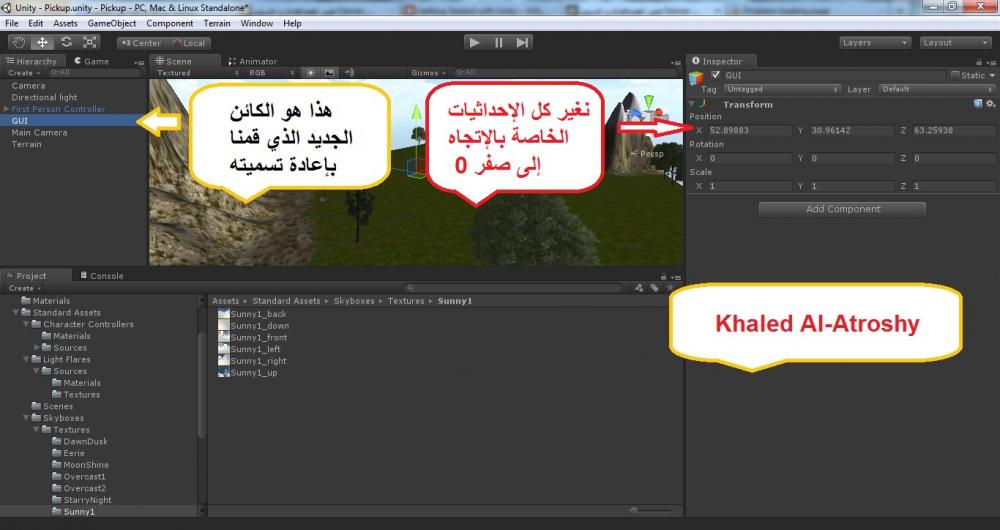Switch to the Game tab
1000x530 pixels.
click(x=91, y=61)
